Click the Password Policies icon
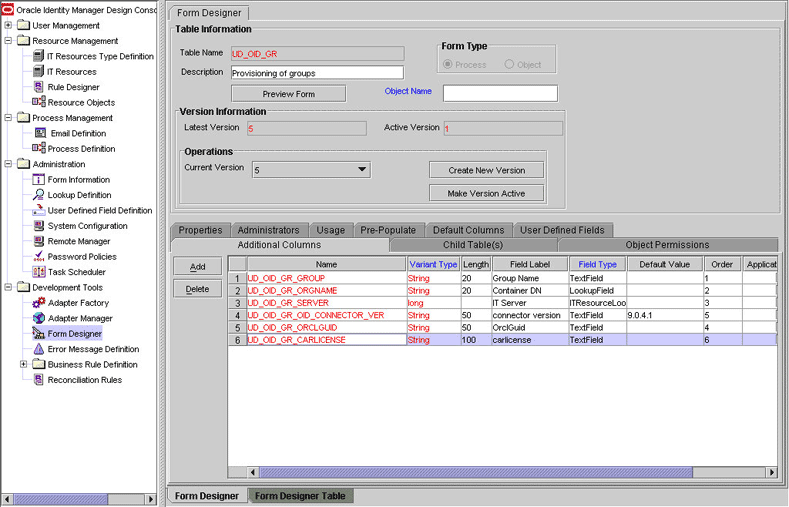Screen dimensions: 789x507 tap(38, 257)
